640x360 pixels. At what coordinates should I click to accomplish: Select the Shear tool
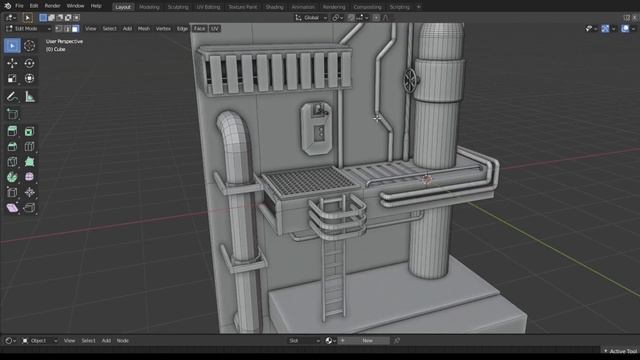tap(12, 208)
